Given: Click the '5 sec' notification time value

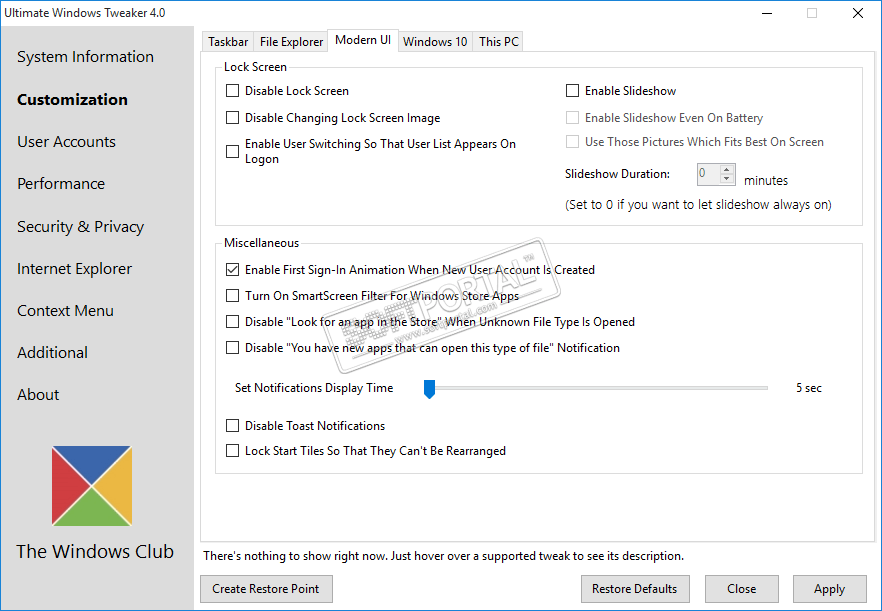Looking at the screenshot, I should (x=809, y=388).
